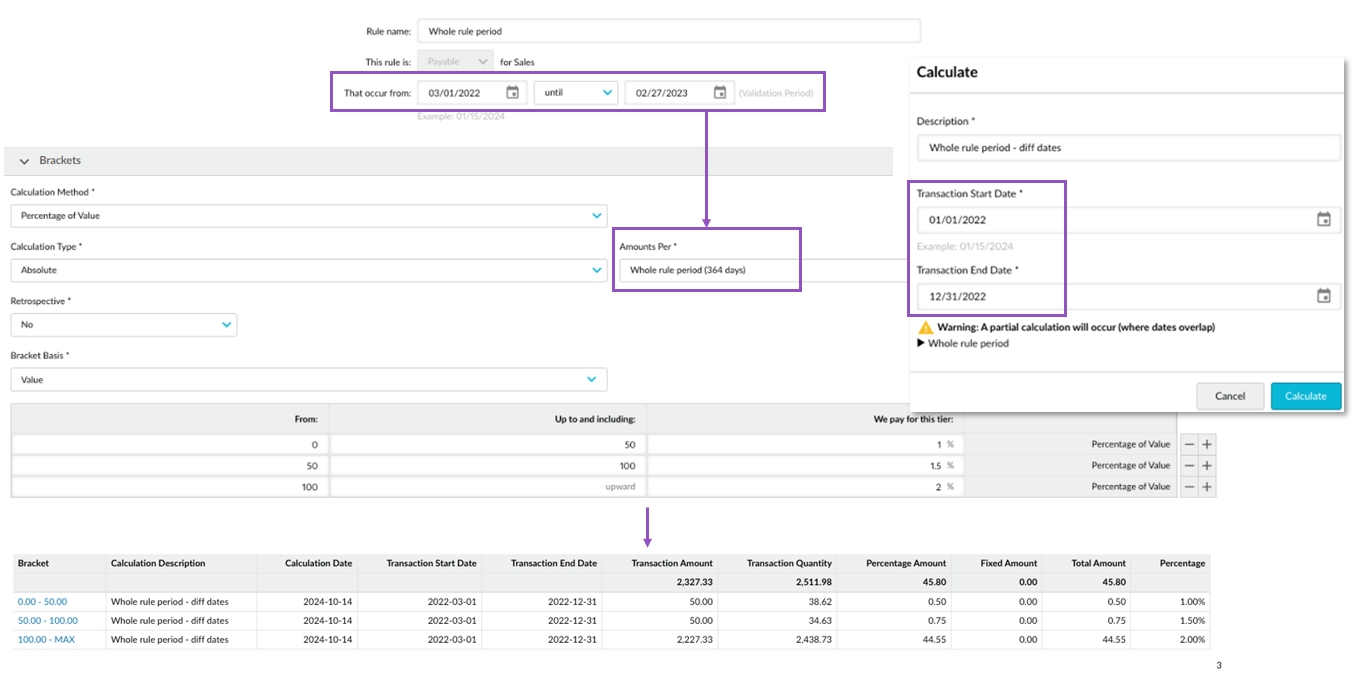Add a row after the 100 upward bracket
1352x676 pixels.
pos(1207,487)
